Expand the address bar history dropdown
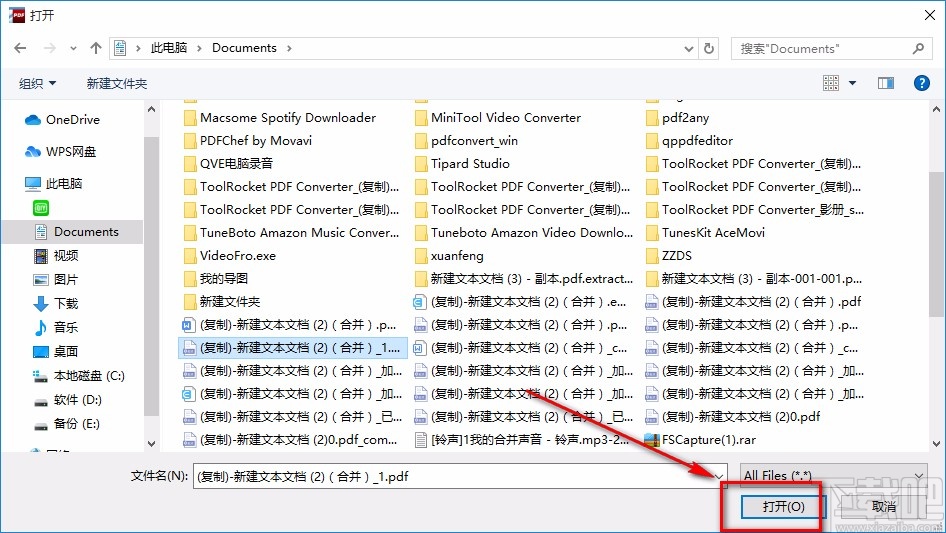This screenshot has height=533, width=946. pos(688,49)
